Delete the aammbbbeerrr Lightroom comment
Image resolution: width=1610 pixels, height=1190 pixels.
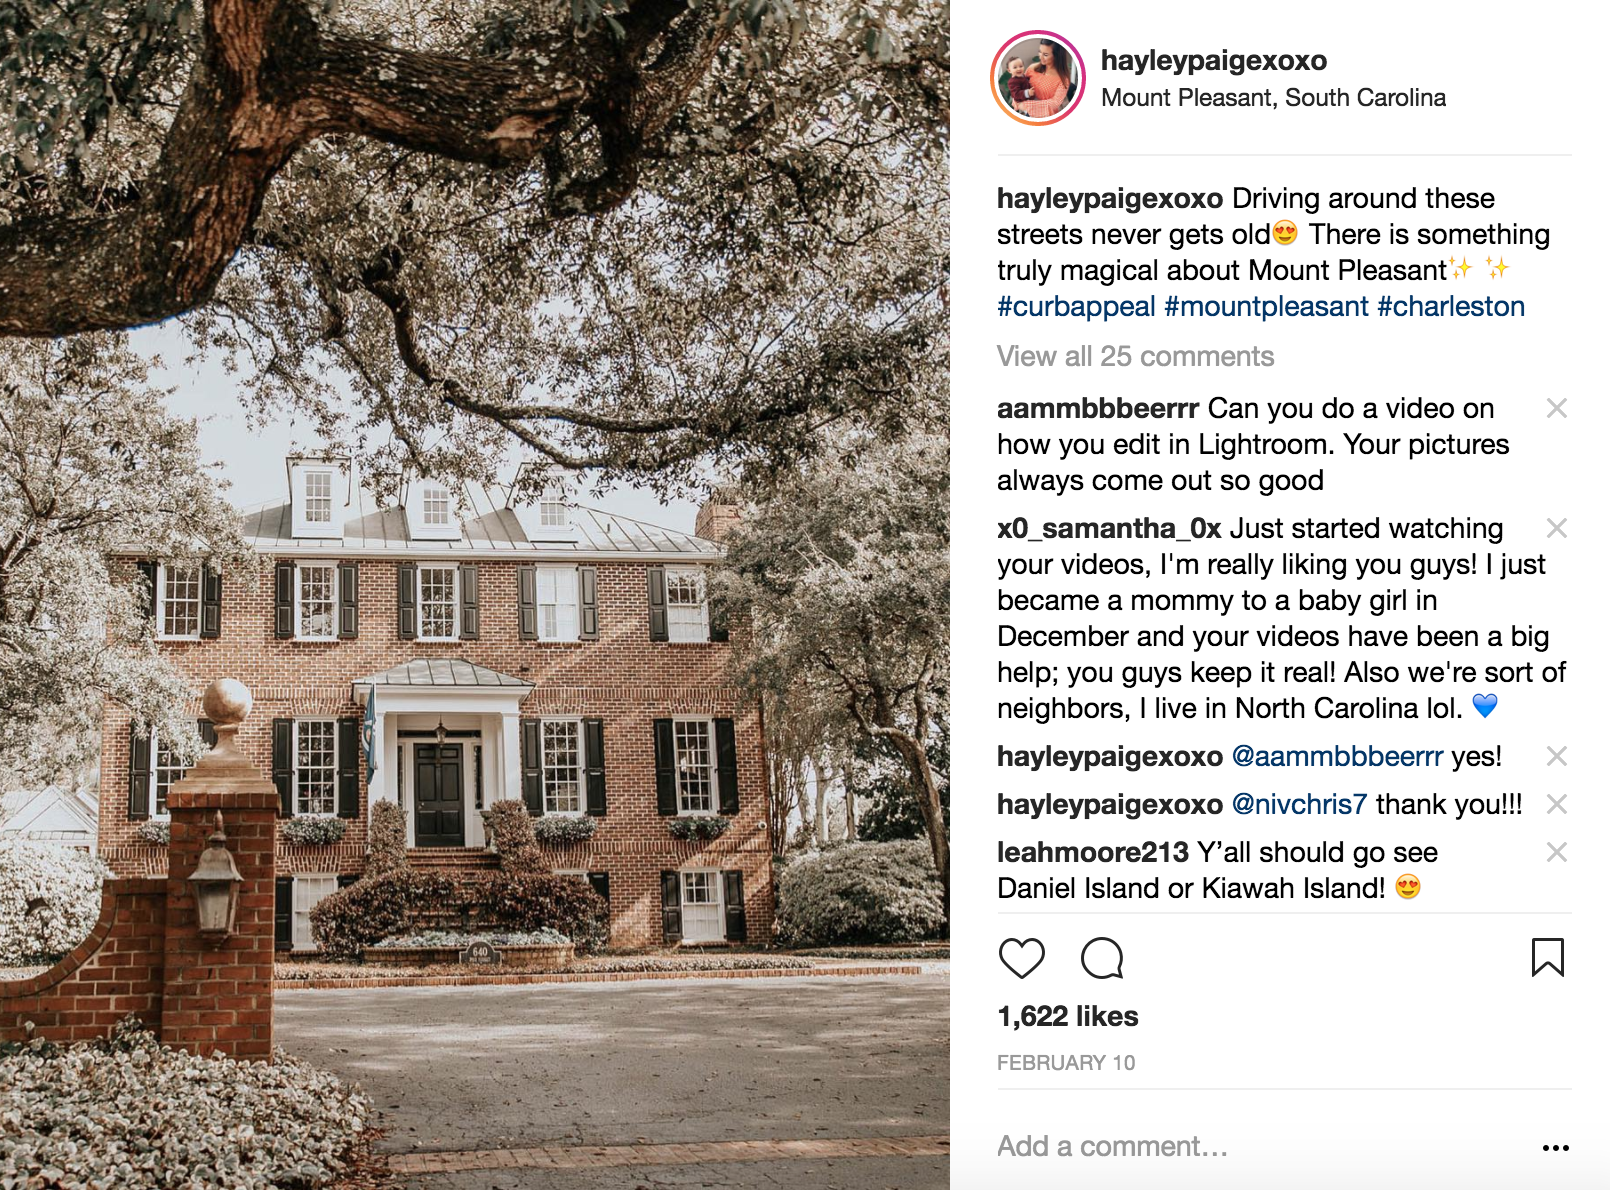tap(1556, 408)
